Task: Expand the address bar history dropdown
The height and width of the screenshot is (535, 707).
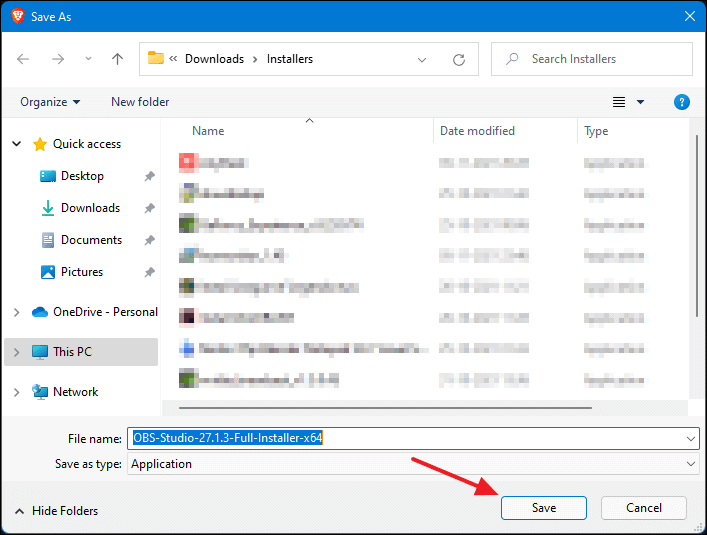Action: point(422,59)
